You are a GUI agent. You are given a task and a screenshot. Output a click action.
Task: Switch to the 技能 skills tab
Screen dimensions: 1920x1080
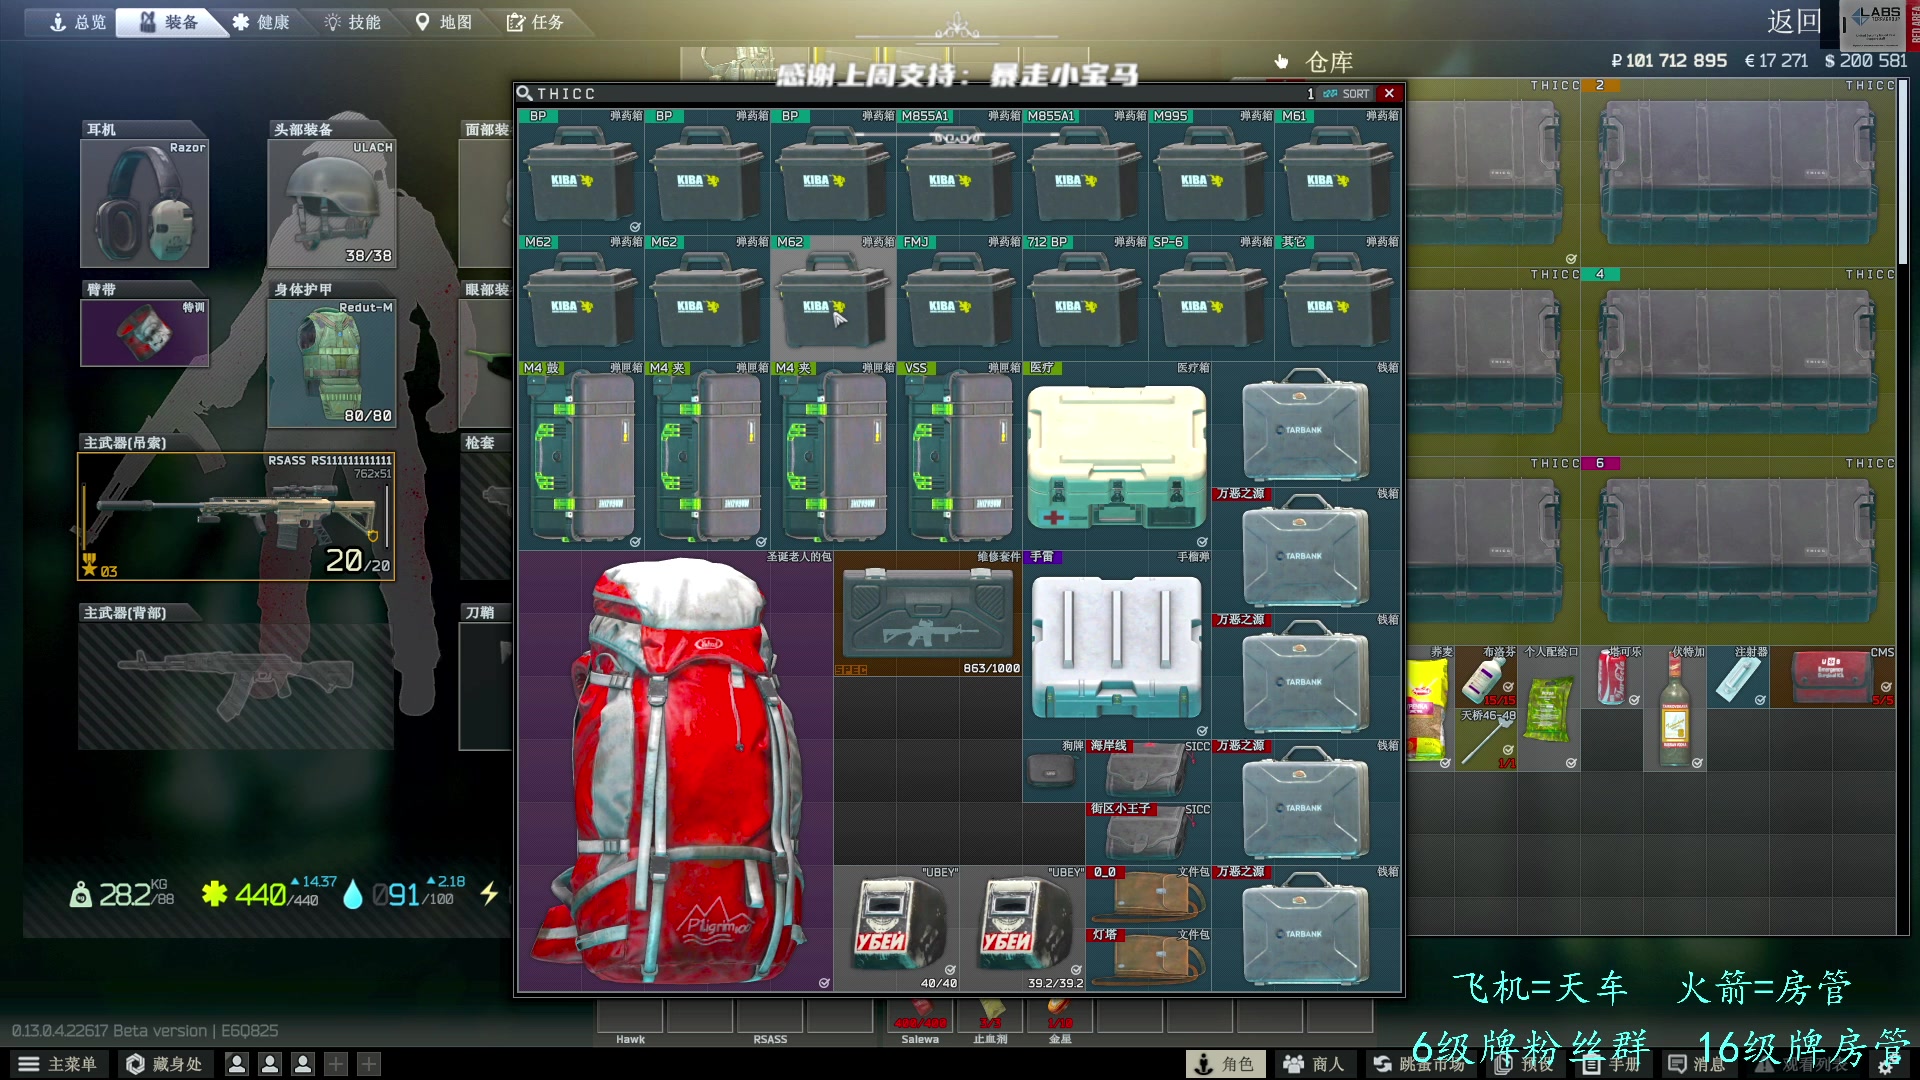tap(353, 22)
